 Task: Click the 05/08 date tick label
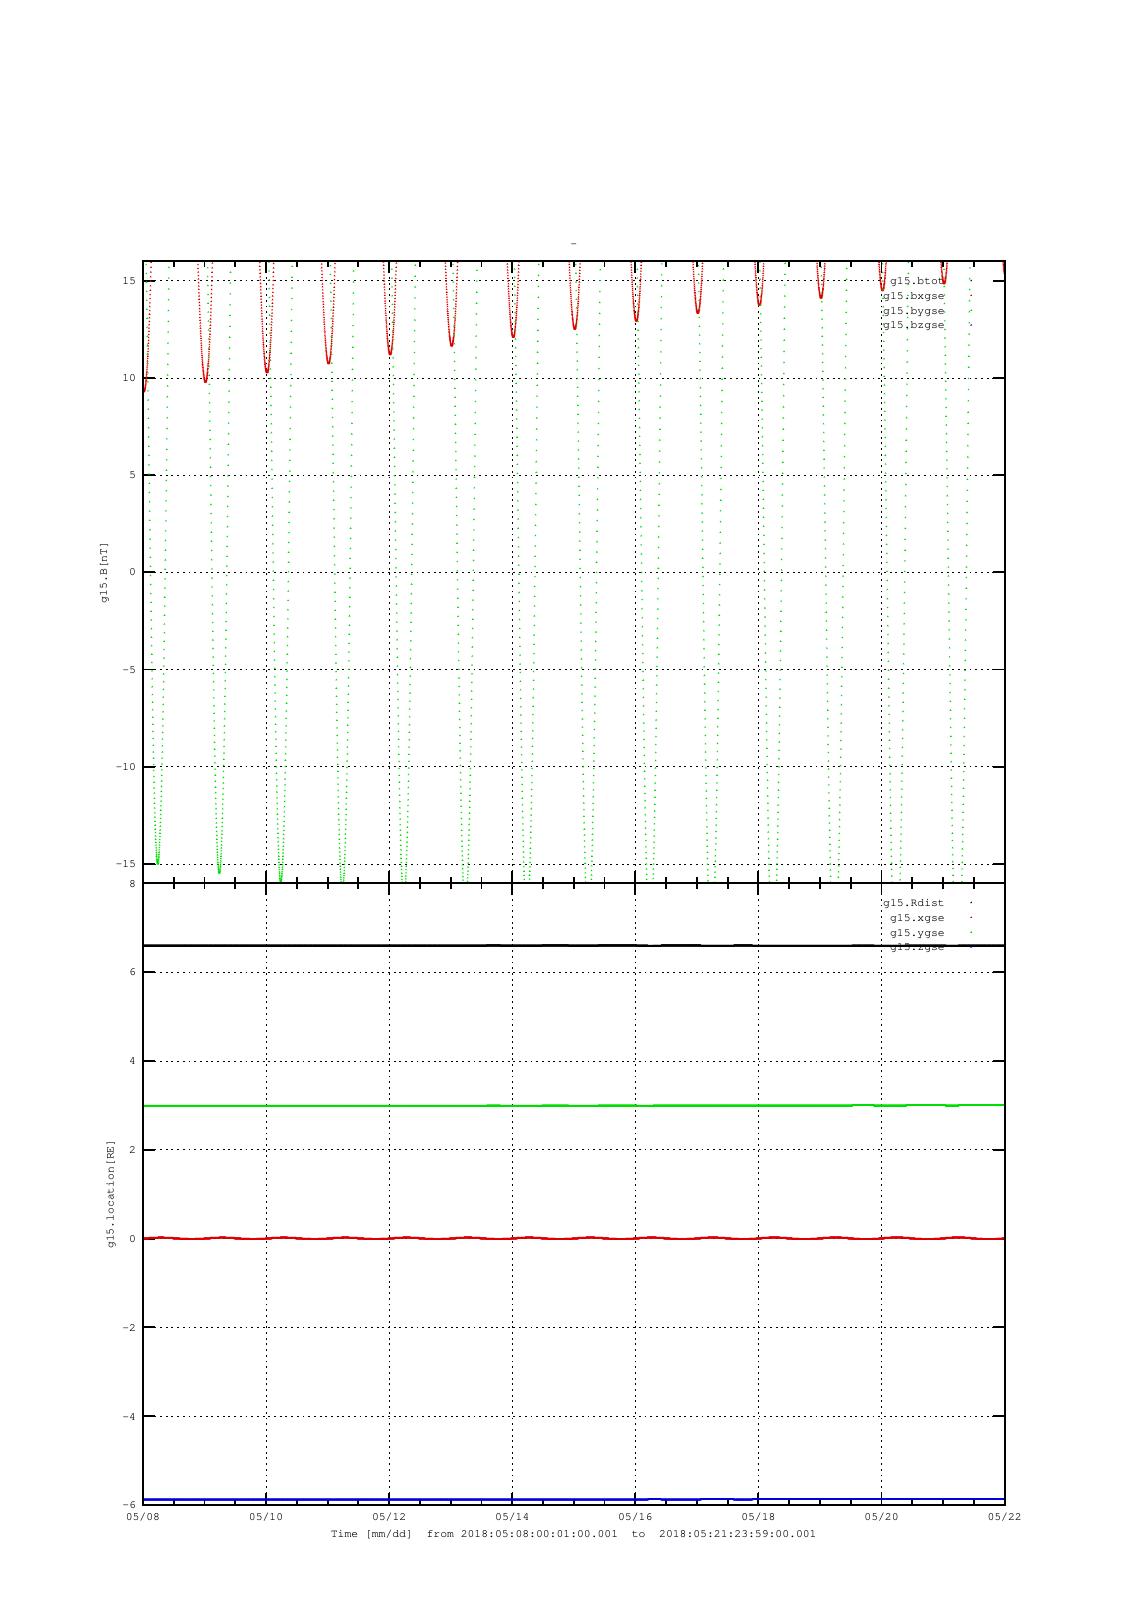tap(143, 1517)
